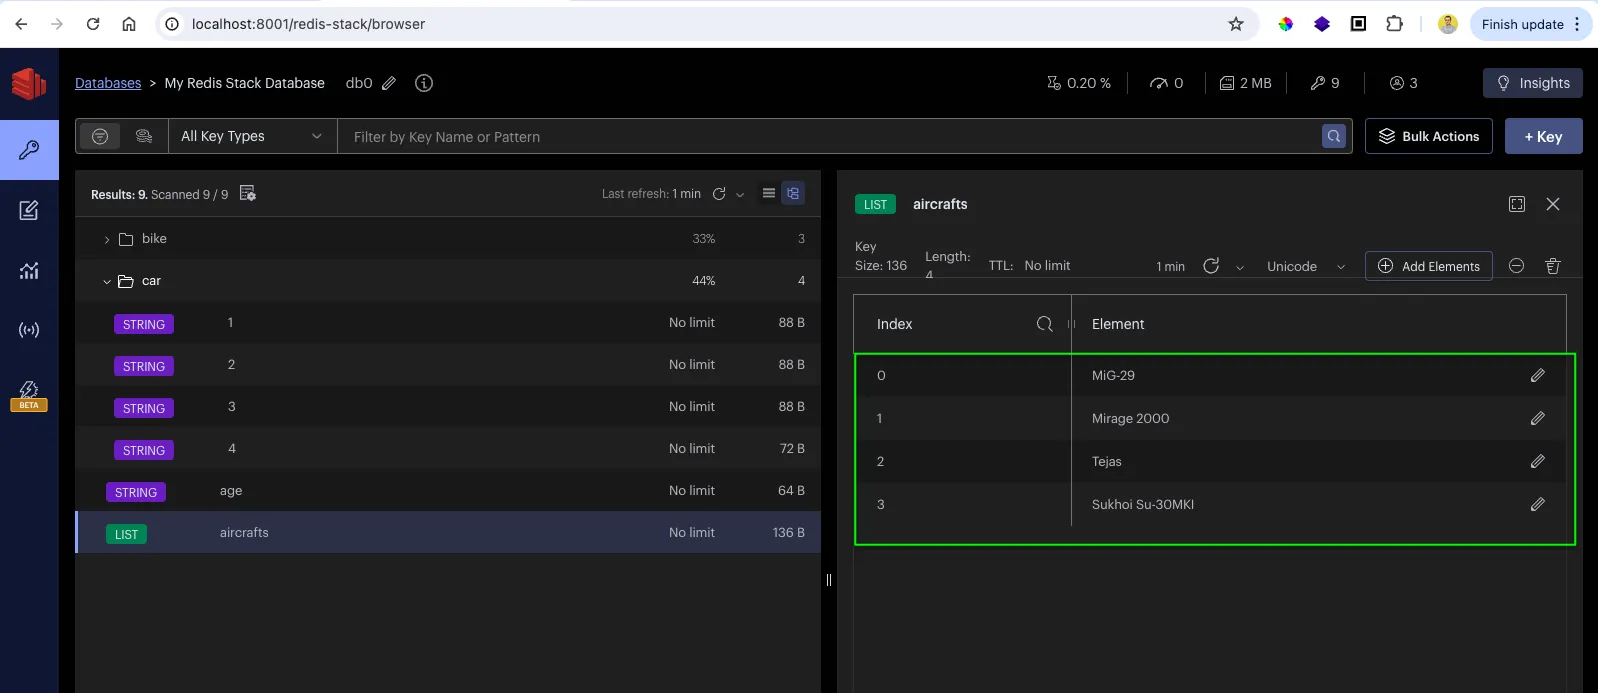Click the Redis logo icon in sidebar
The width and height of the screenshot is (1598, 693).
click(x=29, y=84)
